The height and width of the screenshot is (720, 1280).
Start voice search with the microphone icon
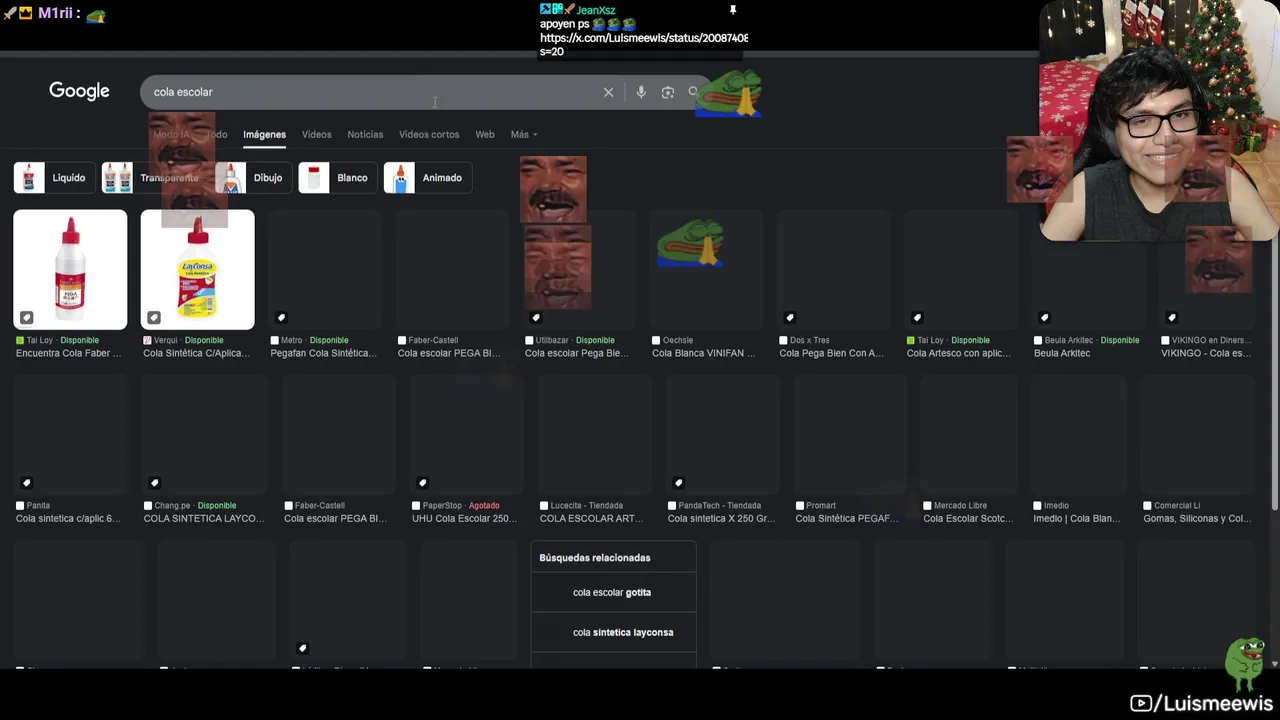click(x=641, y=92)
